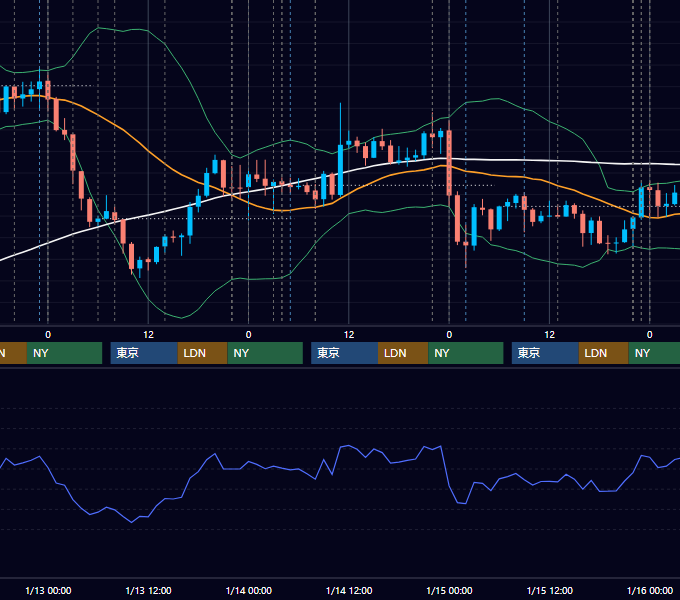This screenshot has width=680, height=600.
Task: Select the LDN session block before 1/14 00:00
Action: pos(203,353)
